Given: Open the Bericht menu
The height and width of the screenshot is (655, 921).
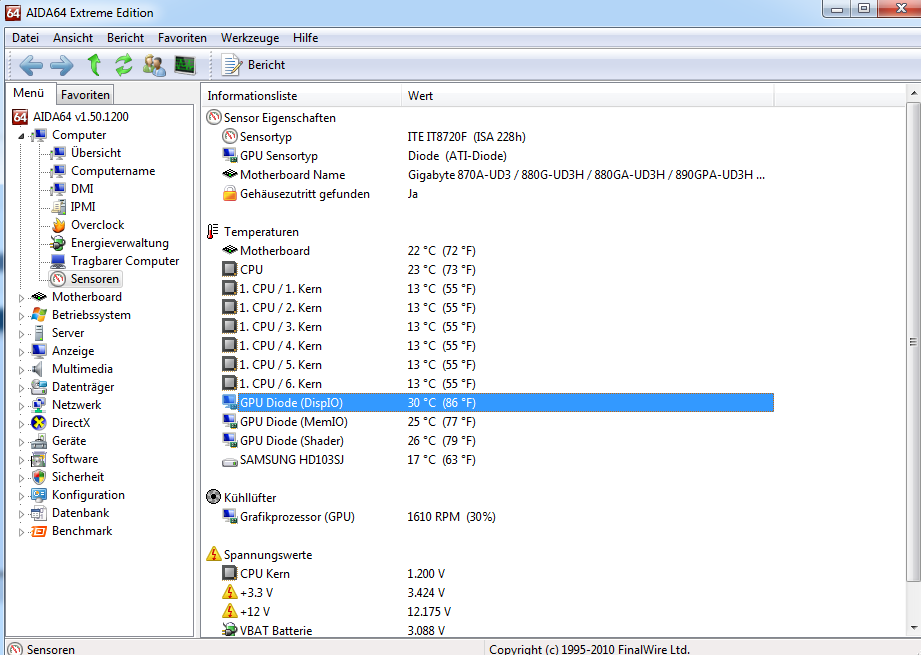Looking at the screenshot, I should click(x=125, y=38).
